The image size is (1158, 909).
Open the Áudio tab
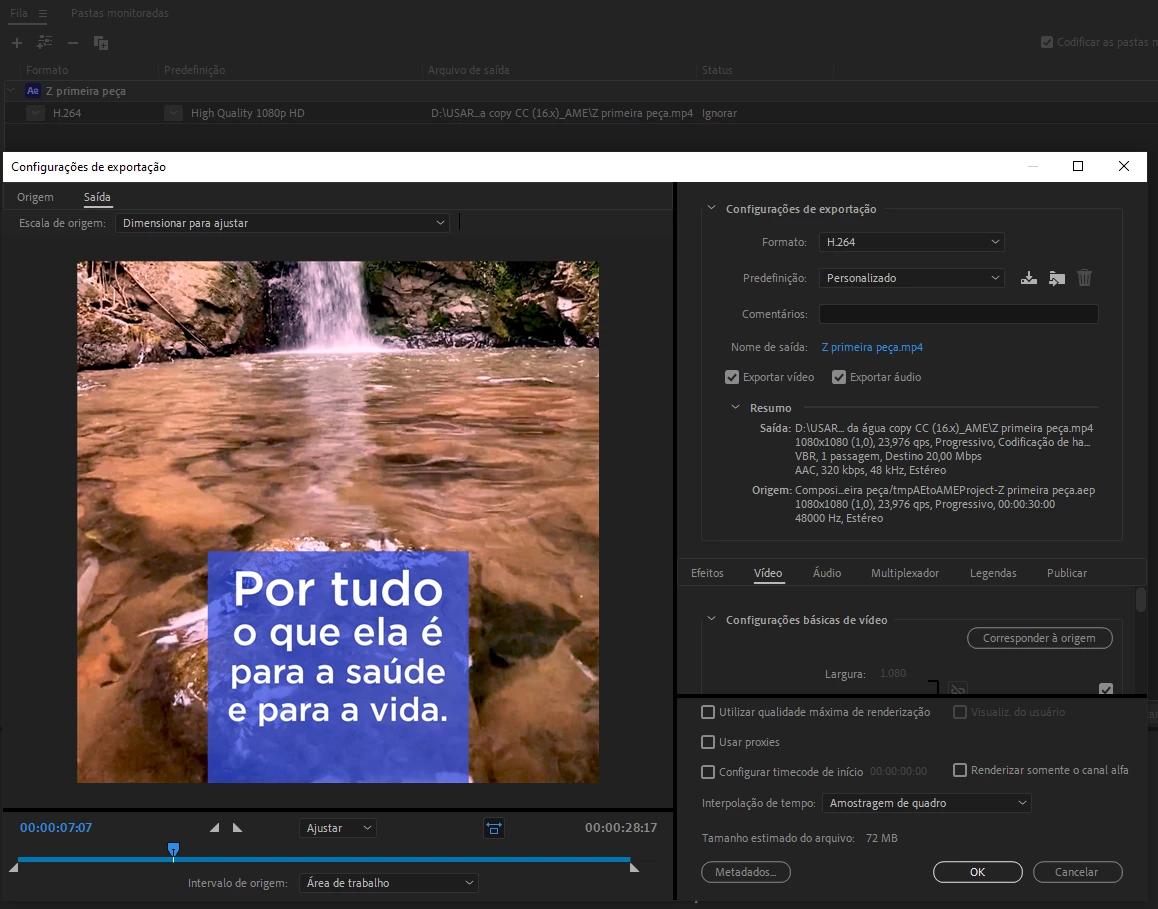tap(826, 573)
